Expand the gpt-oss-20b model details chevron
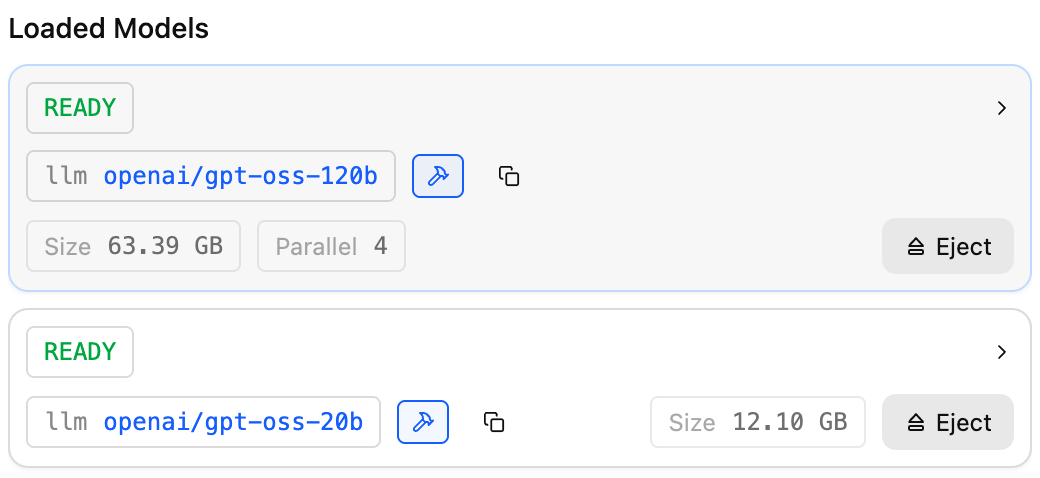Viewport: 1040px width, 478px height. click(1002, 352)
